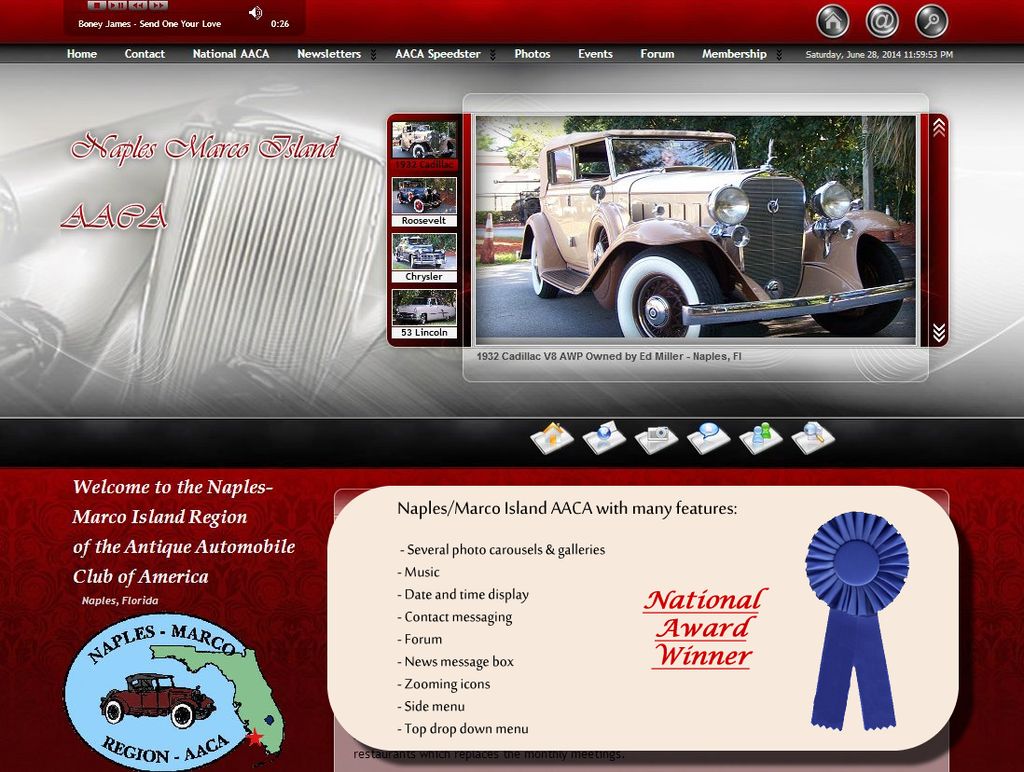
Task: Click the round home icon at top right
Action: click(832, 21)
